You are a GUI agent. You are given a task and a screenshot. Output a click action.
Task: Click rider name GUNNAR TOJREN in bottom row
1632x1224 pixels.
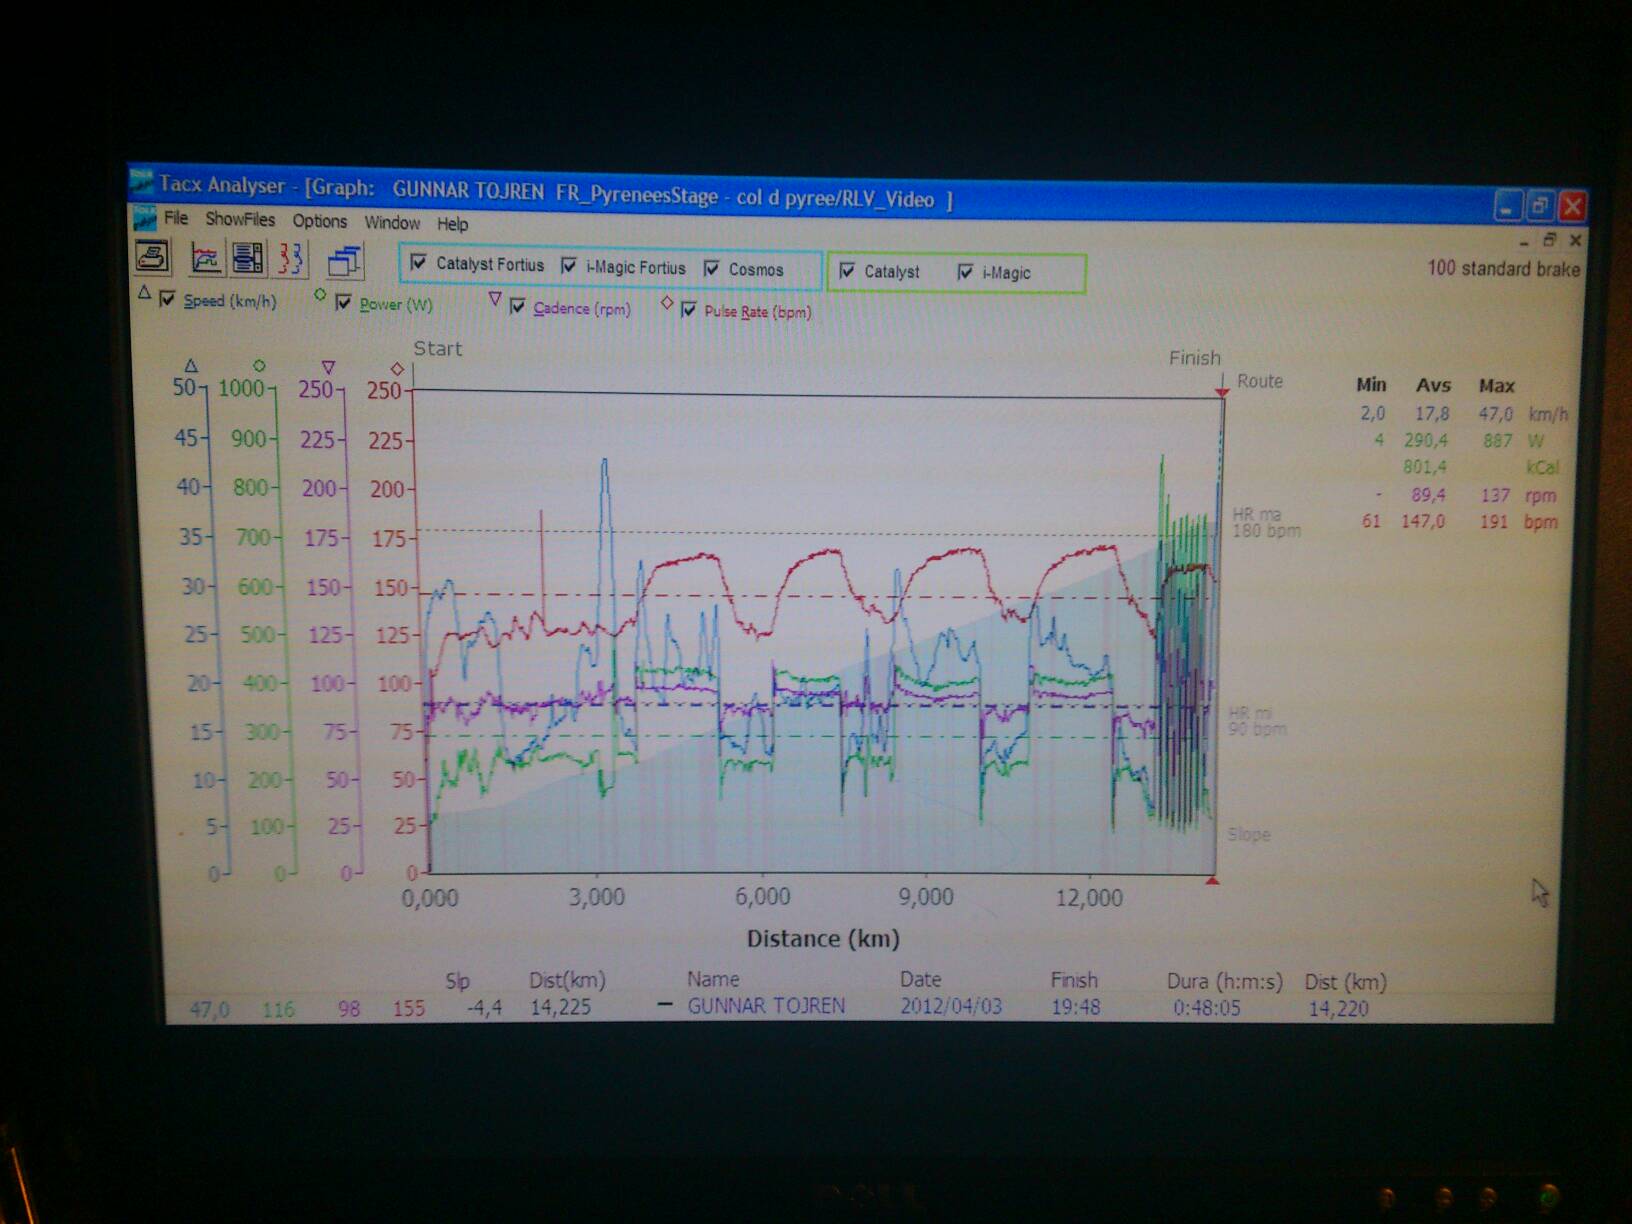pyautogui.click(x=766, y=1006)
